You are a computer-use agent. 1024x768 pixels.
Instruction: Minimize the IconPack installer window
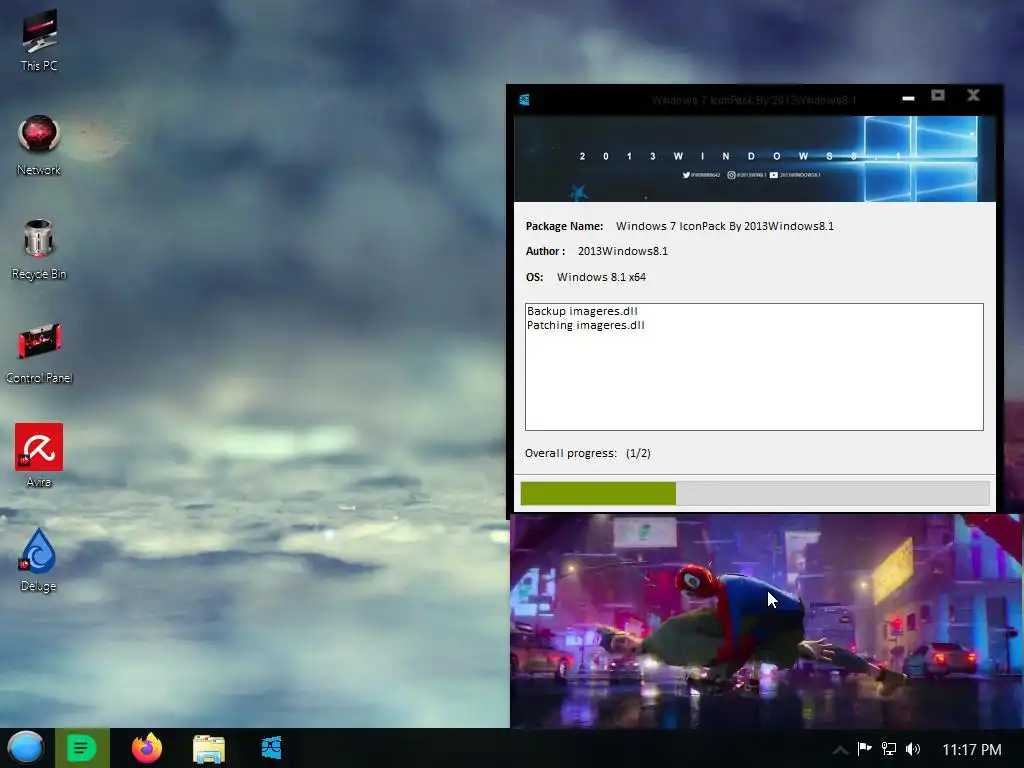[x=908, y=97]
